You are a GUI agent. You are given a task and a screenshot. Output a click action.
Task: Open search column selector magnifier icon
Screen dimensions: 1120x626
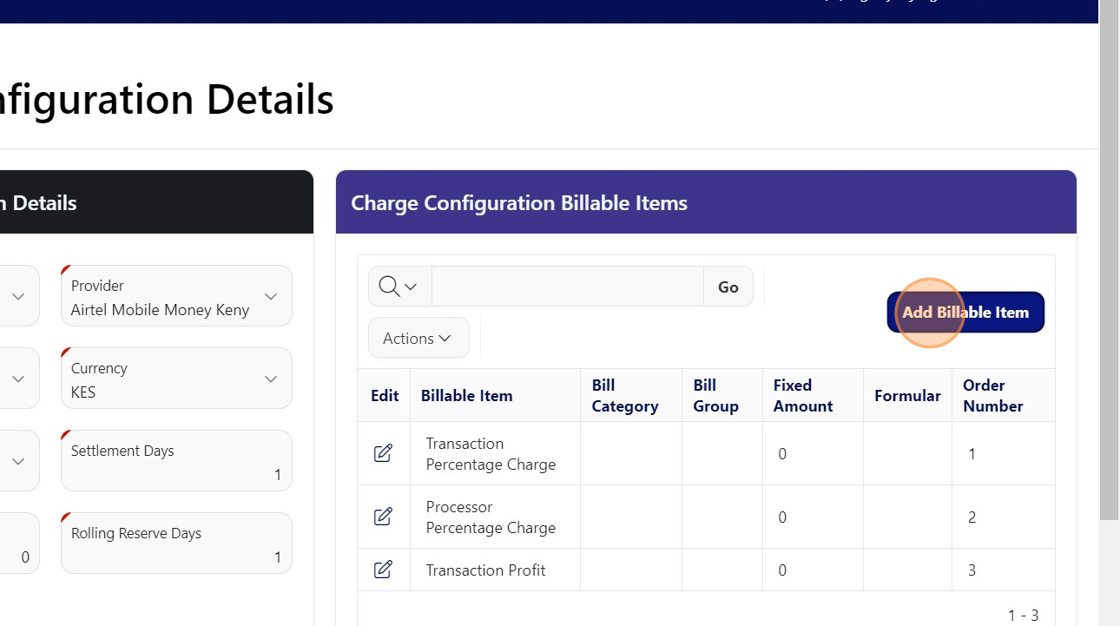(399, 287)
